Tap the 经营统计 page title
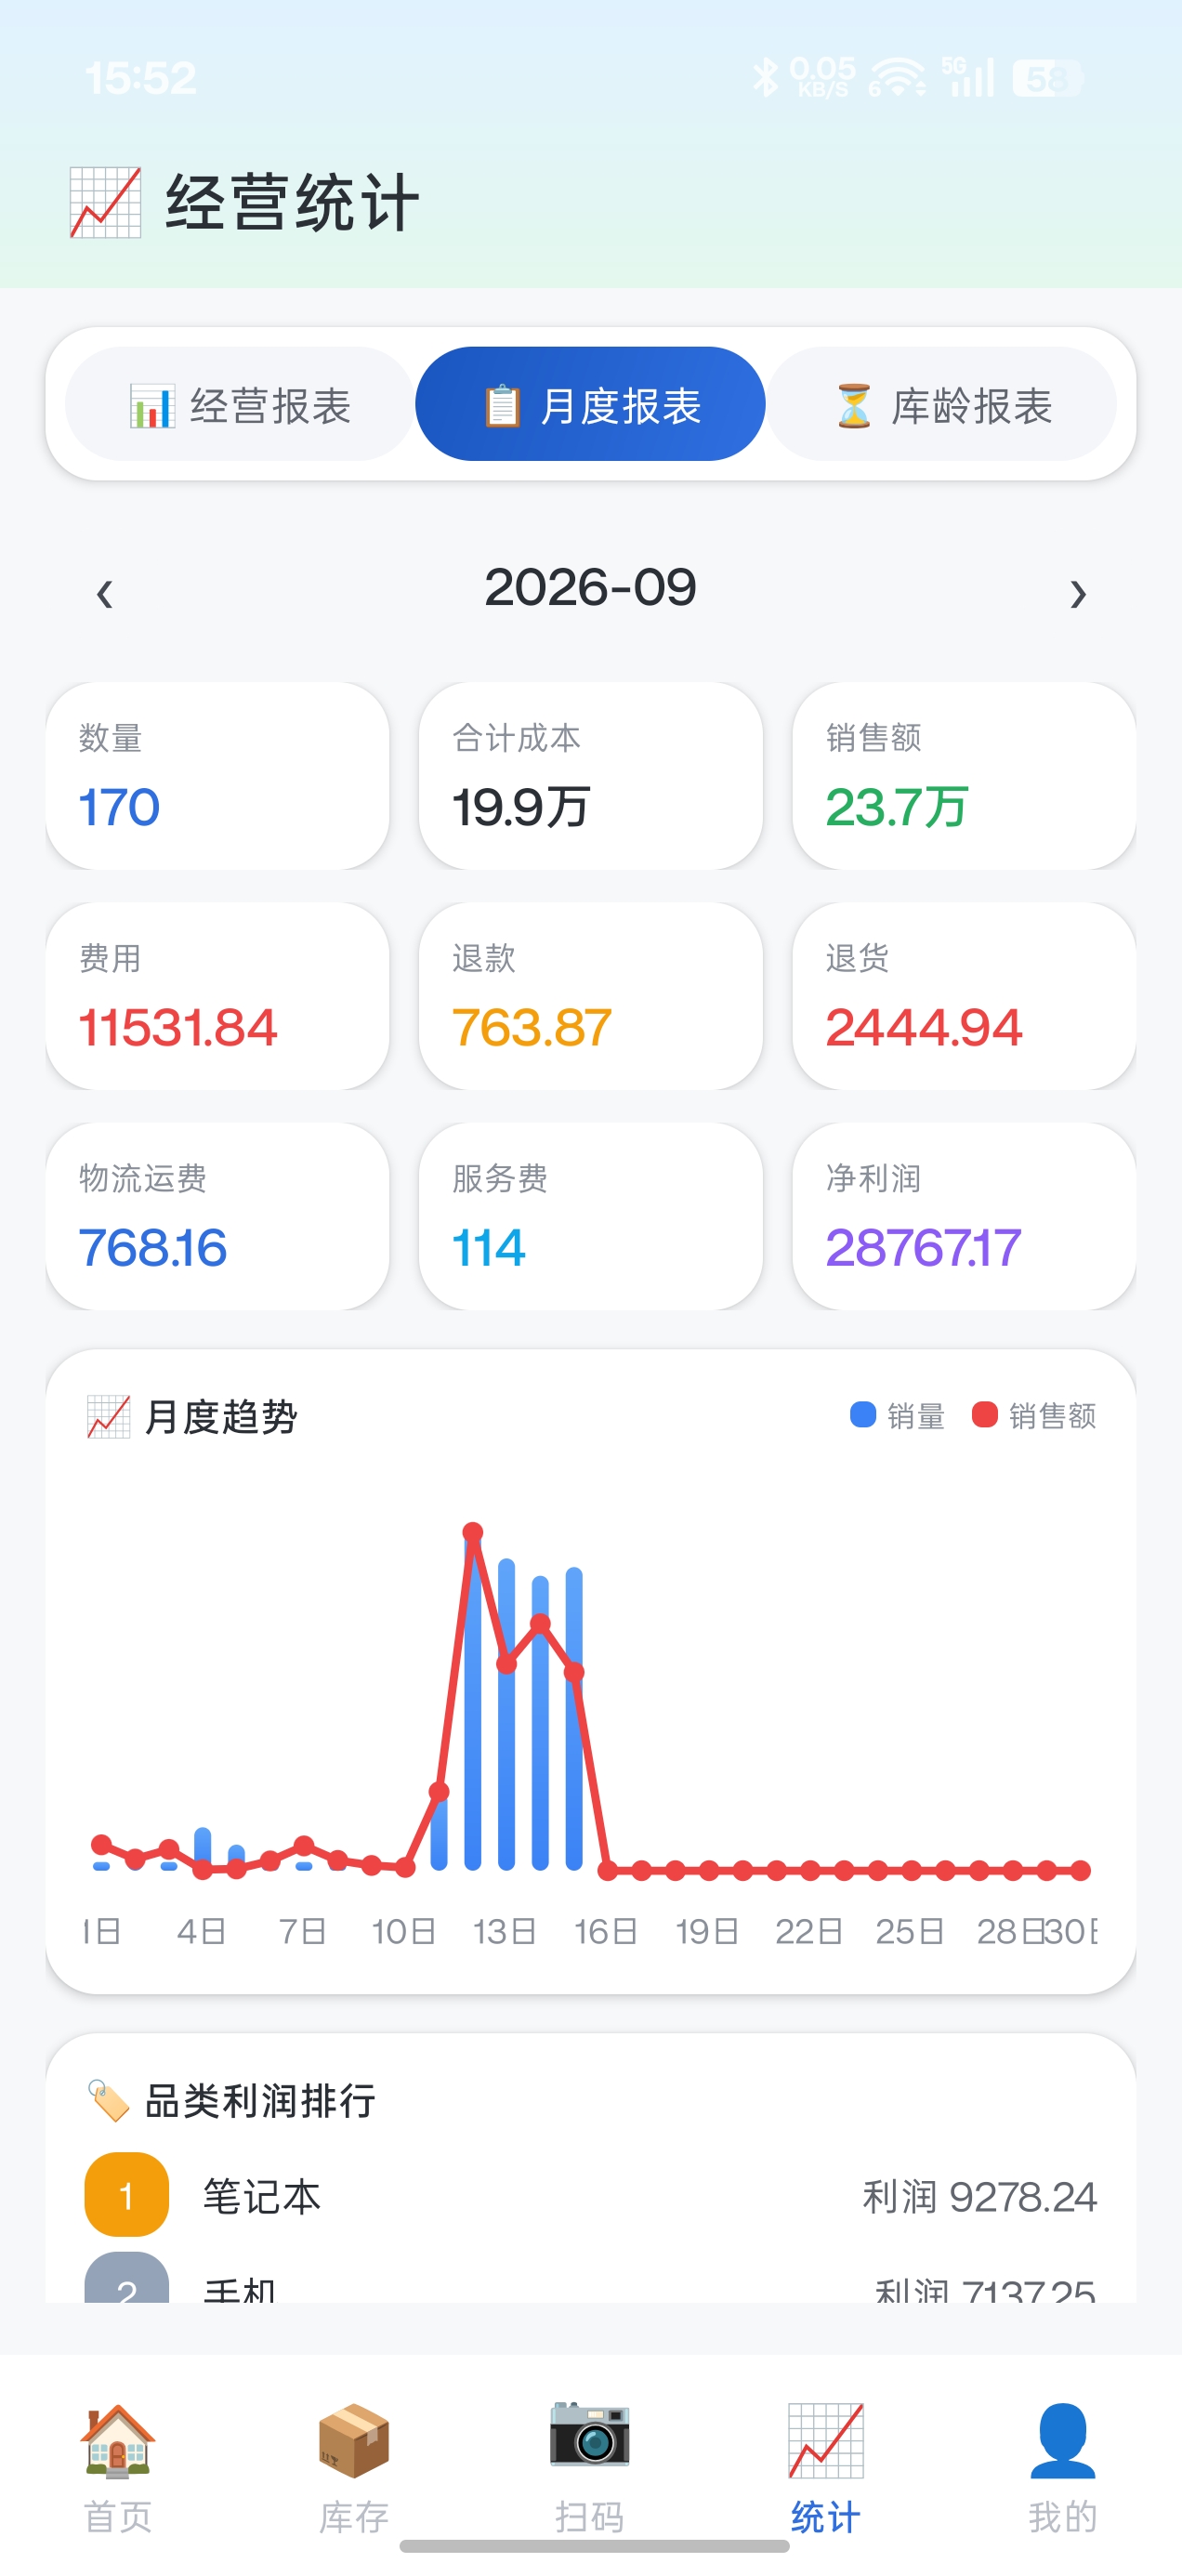The width and height of the screenshot is (1182, 2576). tap(292, 203)
